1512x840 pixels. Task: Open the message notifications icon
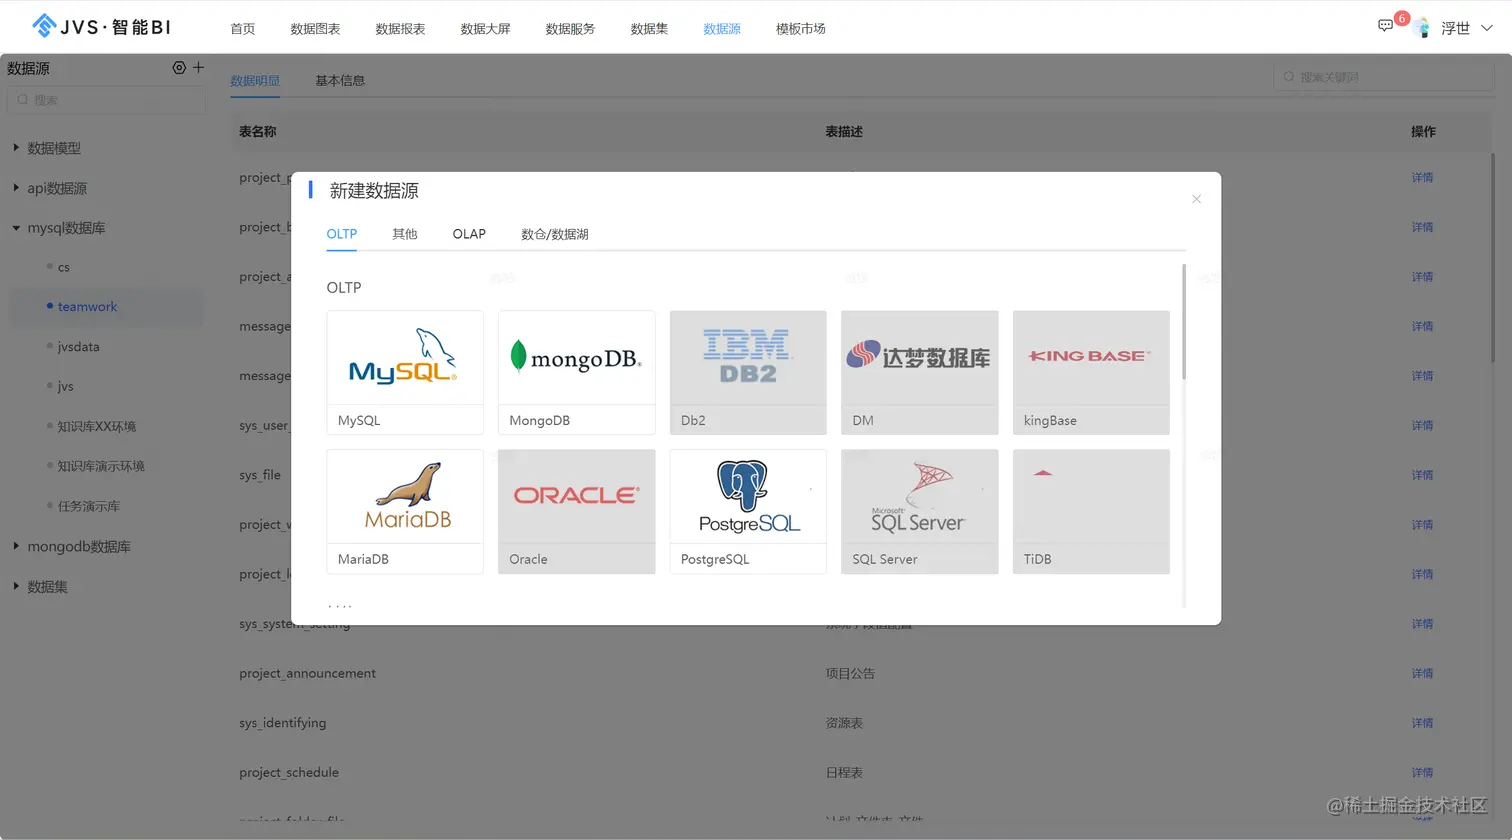(1385, 26)
